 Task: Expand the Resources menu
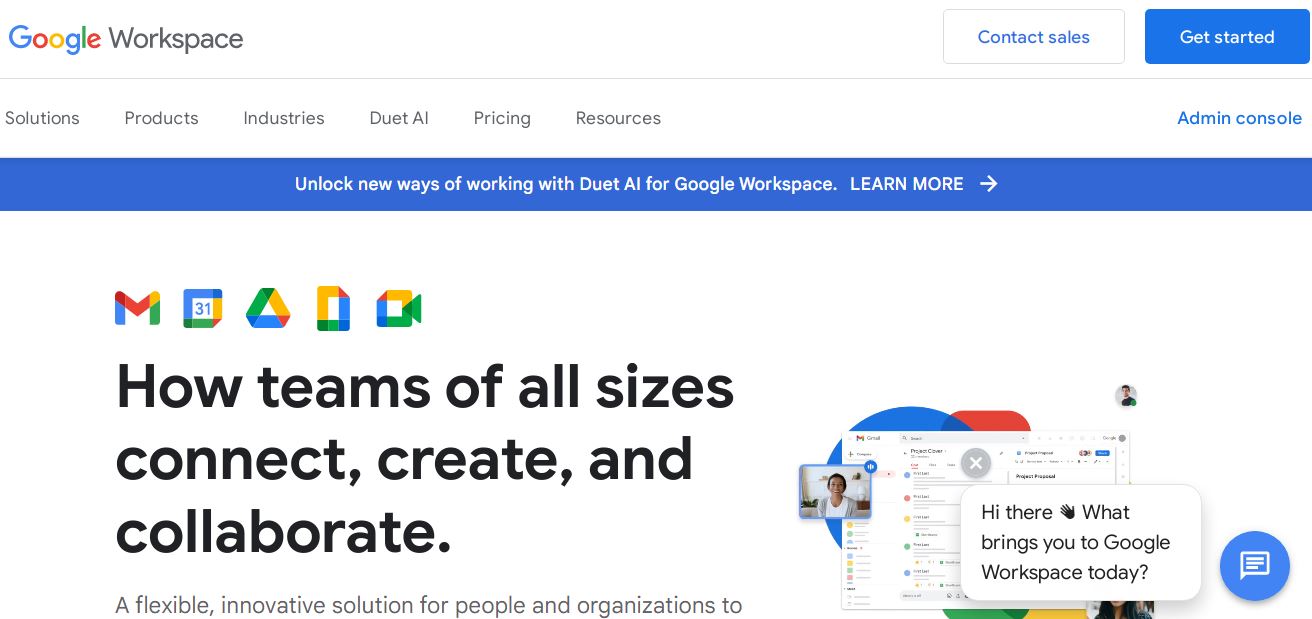[x=618, y=118]
